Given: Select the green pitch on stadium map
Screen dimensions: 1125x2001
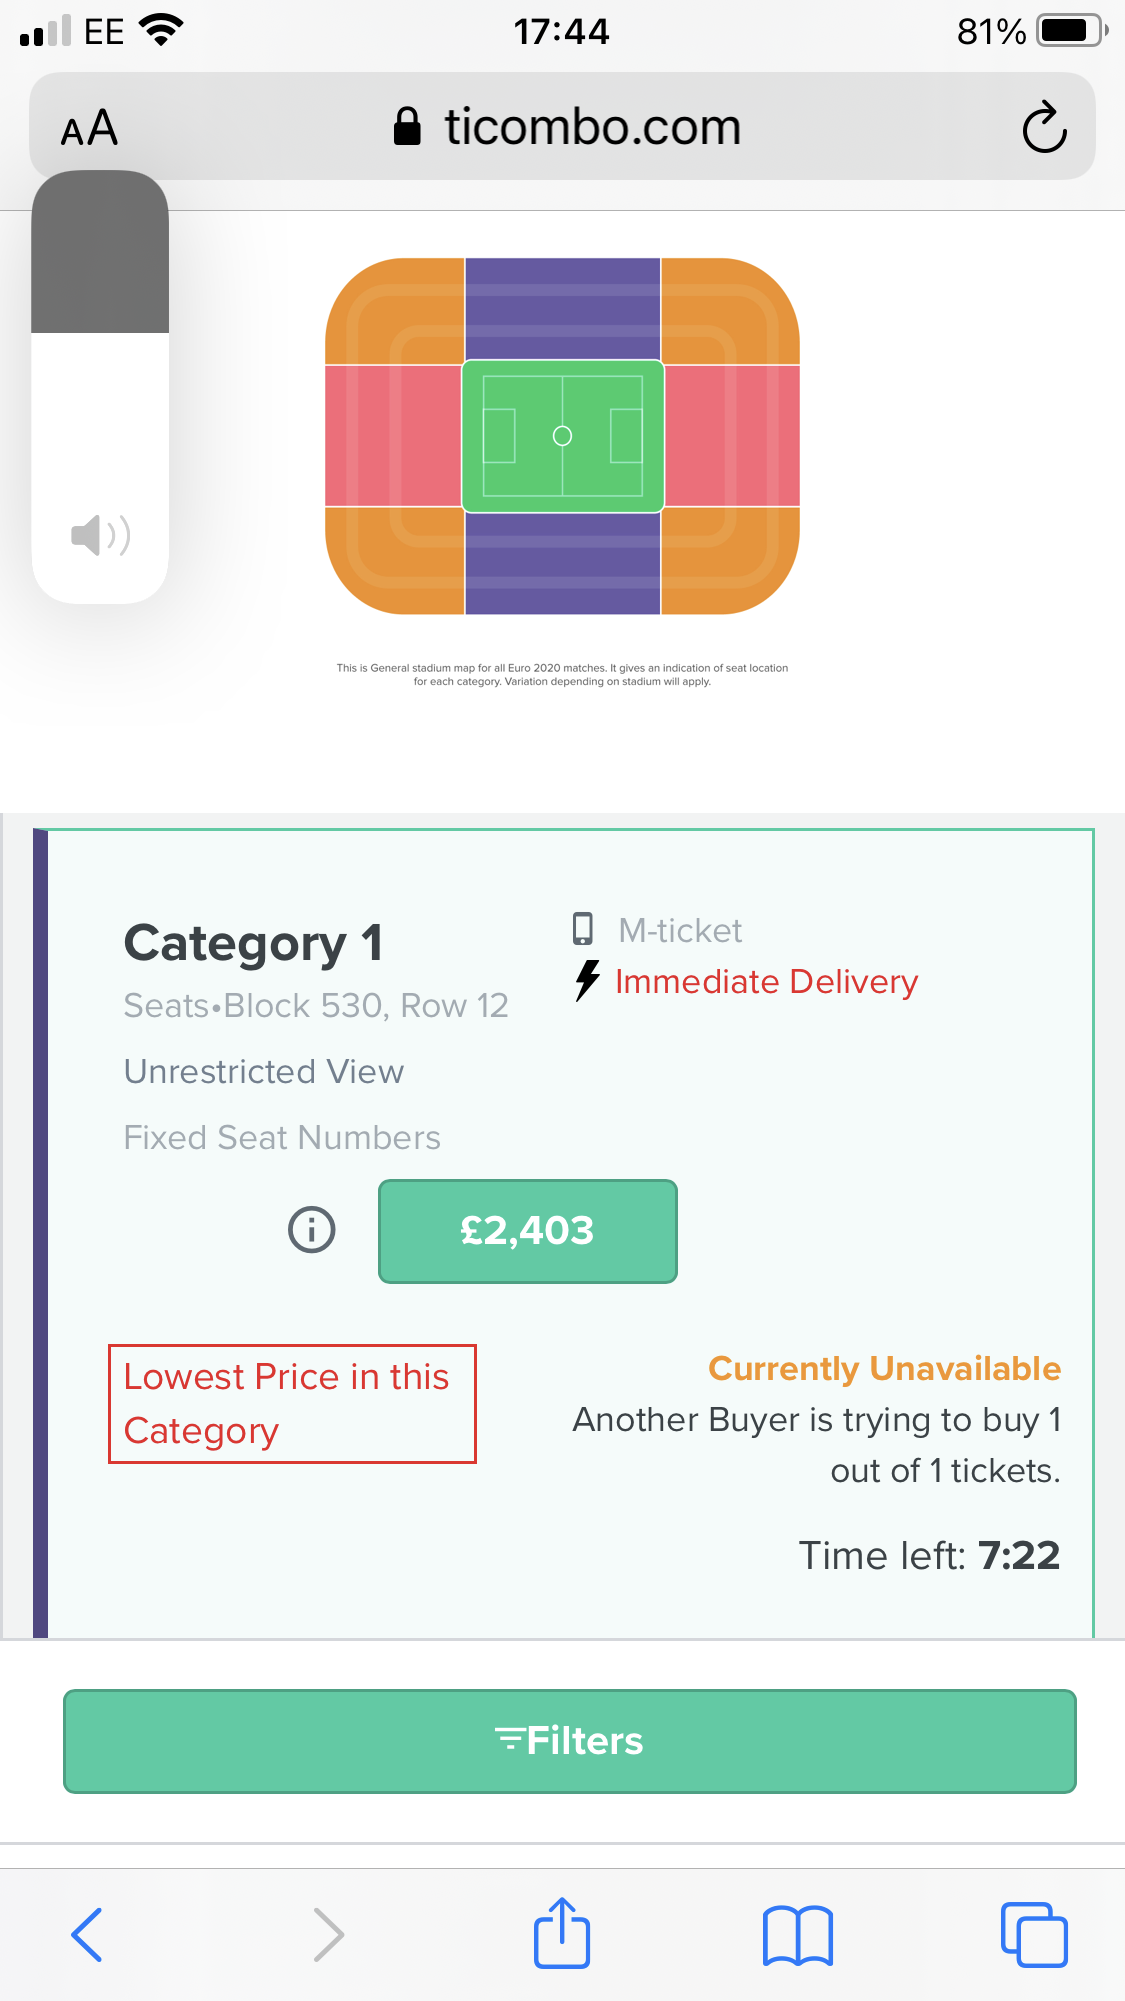Looking at the screenshot, I should pos(562,436).
